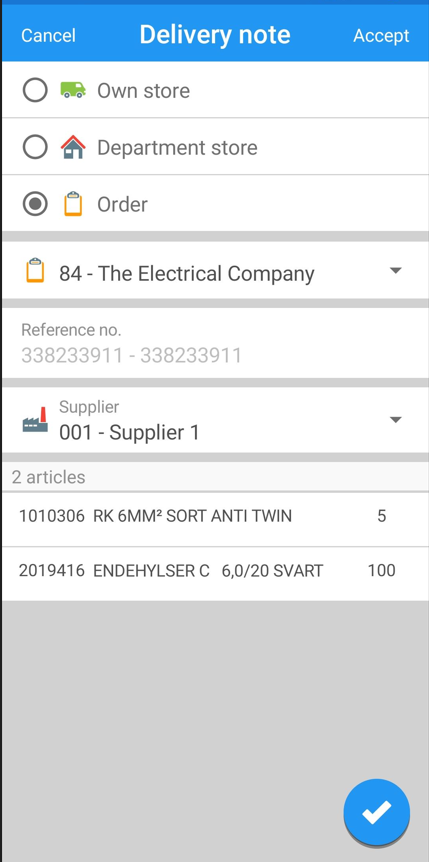429x862 pixels.
Task: Click the clipboard icon beside Order
Action: (x=73, y=203)
